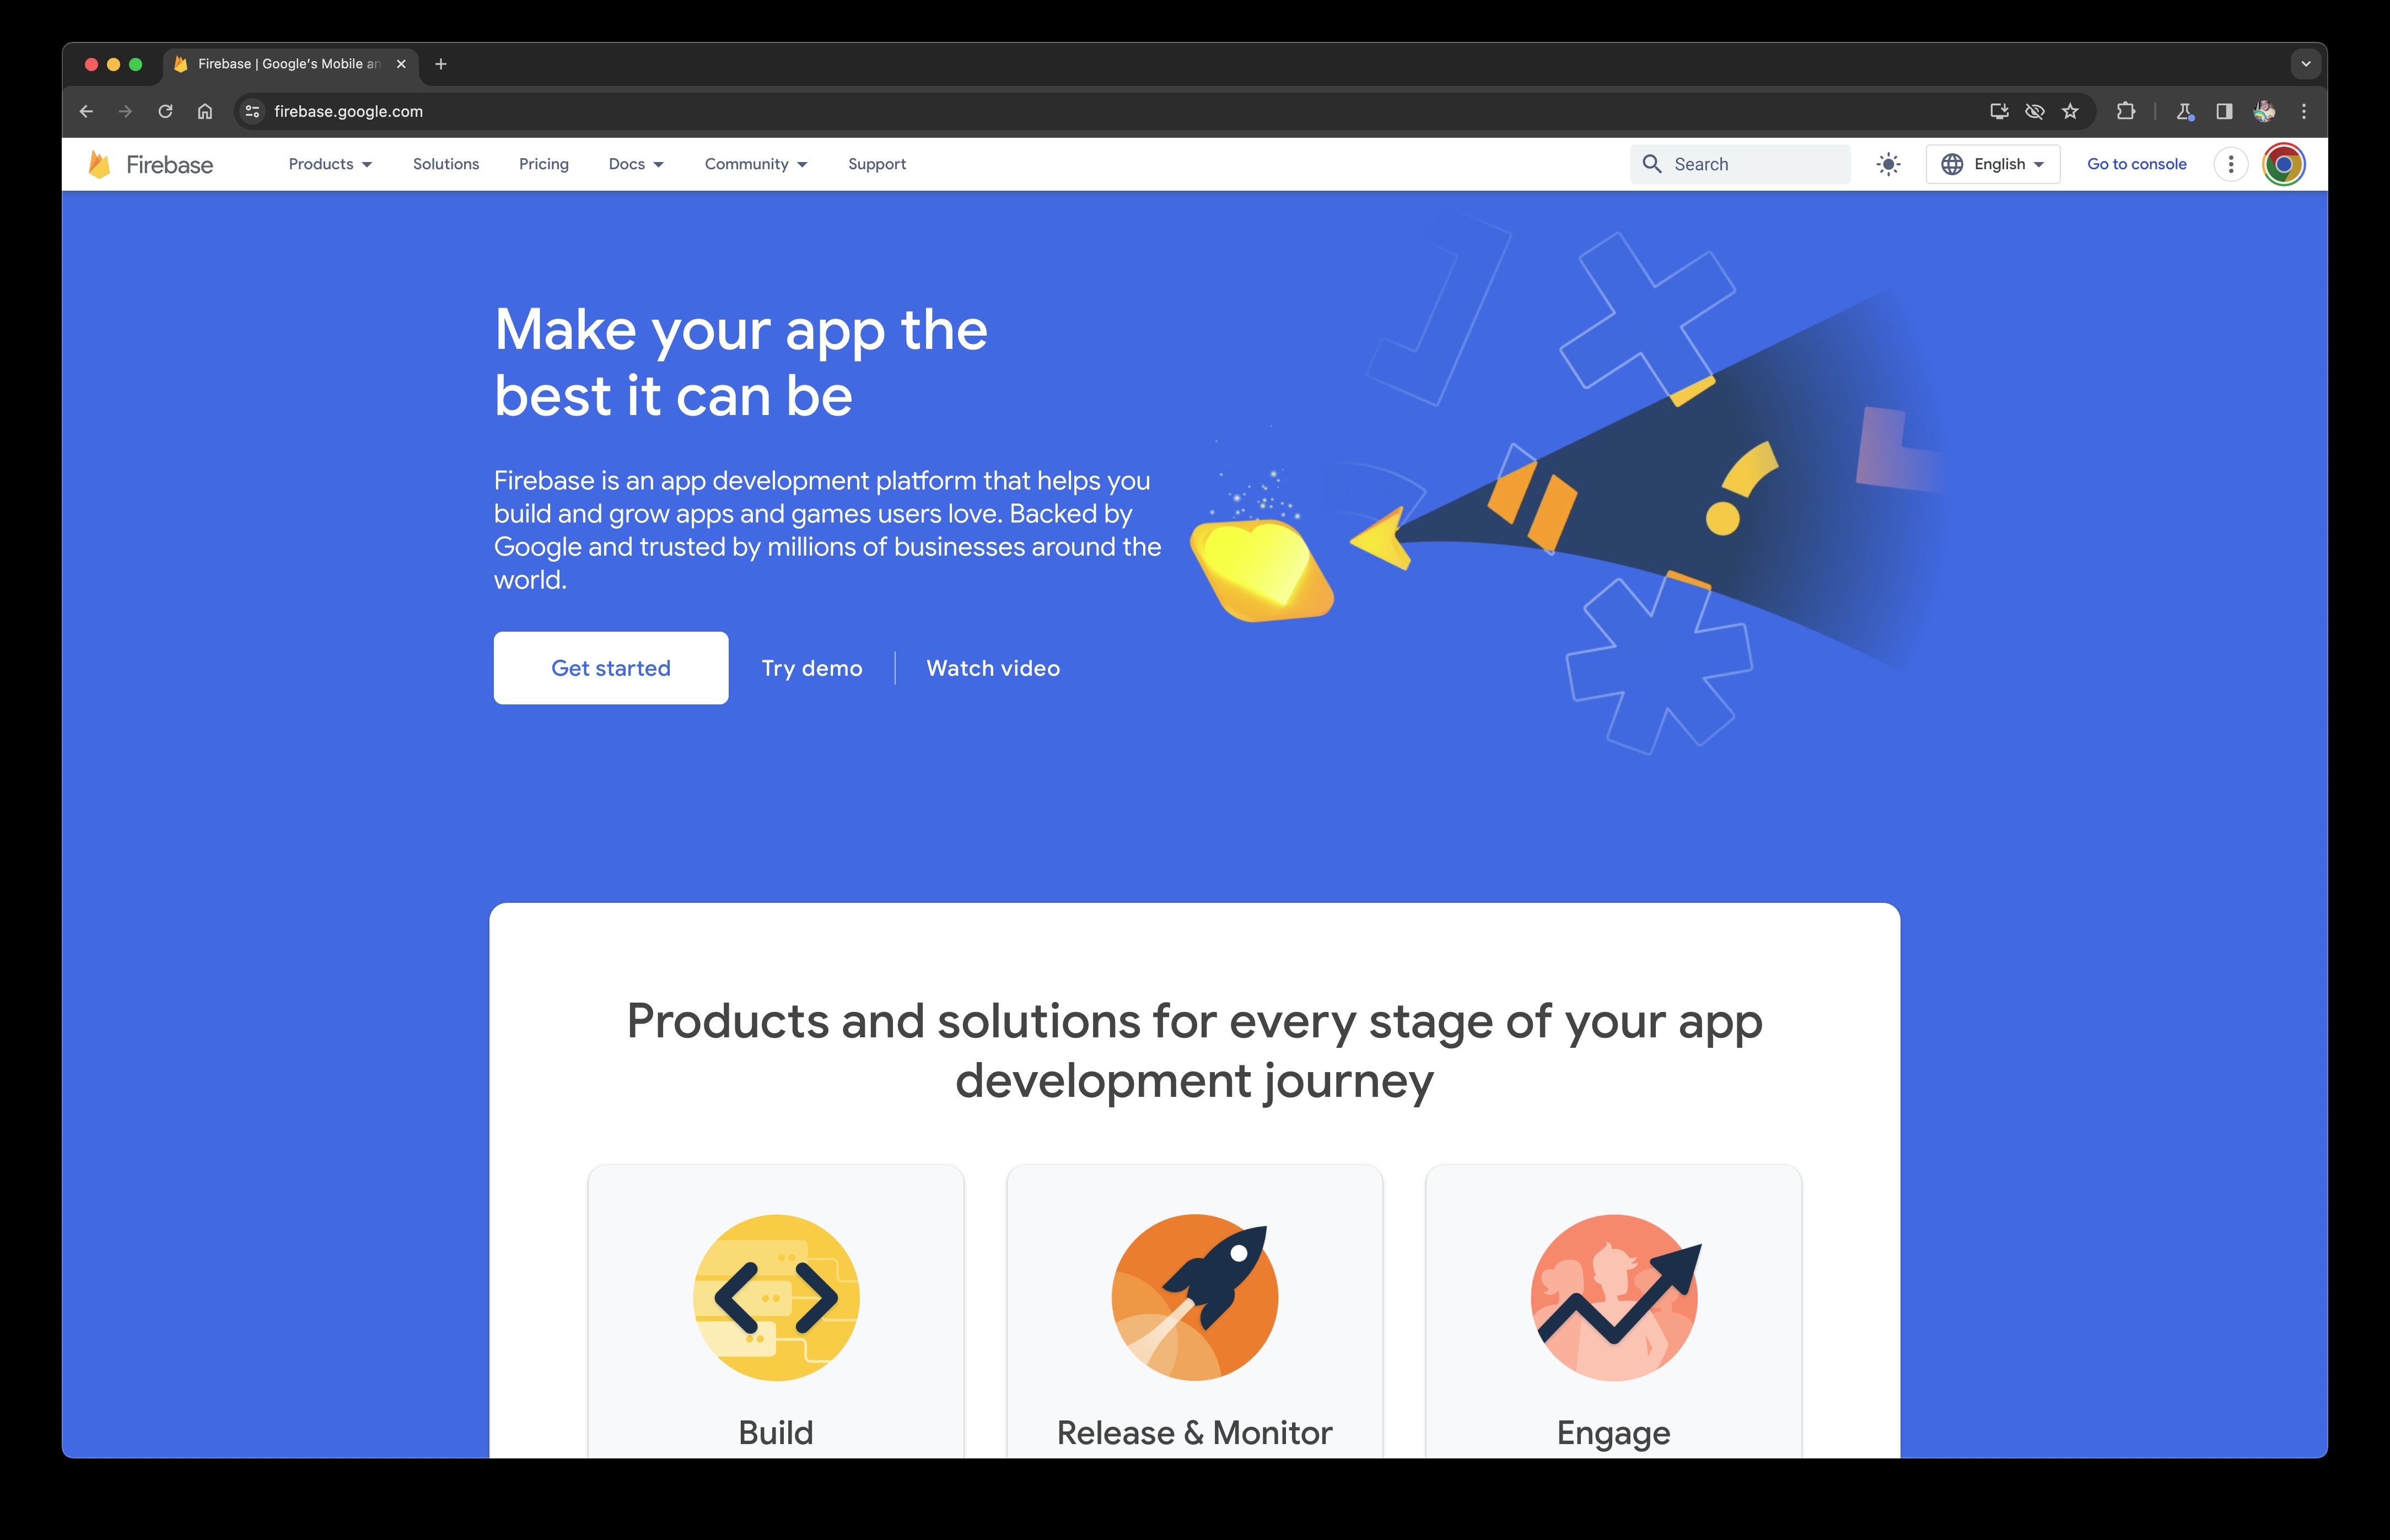The height and width of the screenshot is (1540, 2390).
Task: Expand the Docs dropdown menu
Action: (x=636, y=164)
